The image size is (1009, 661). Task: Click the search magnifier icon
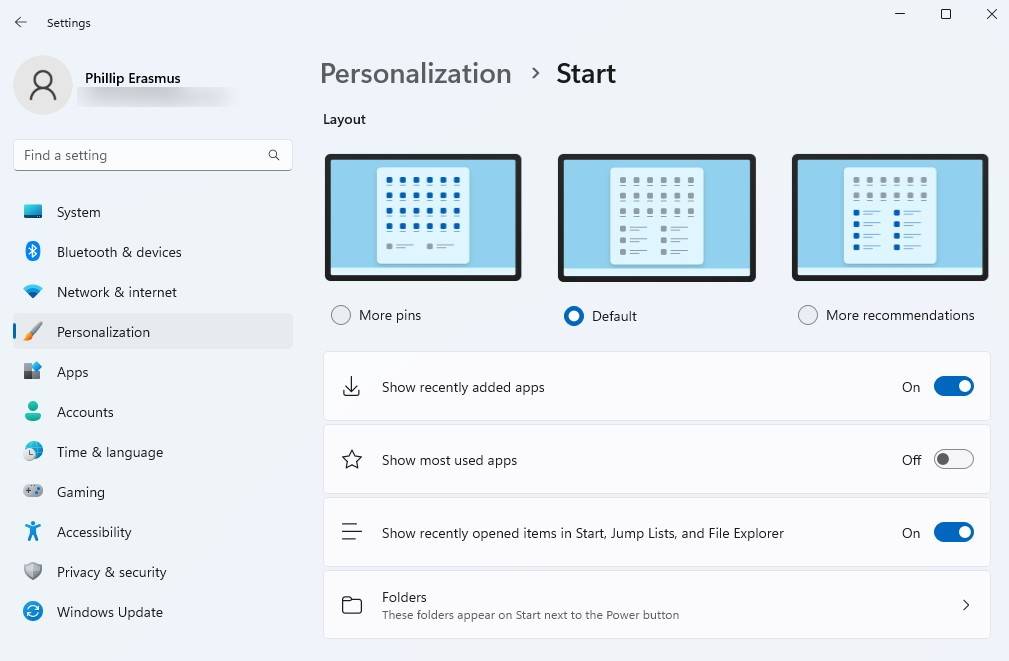click(274, 155)
